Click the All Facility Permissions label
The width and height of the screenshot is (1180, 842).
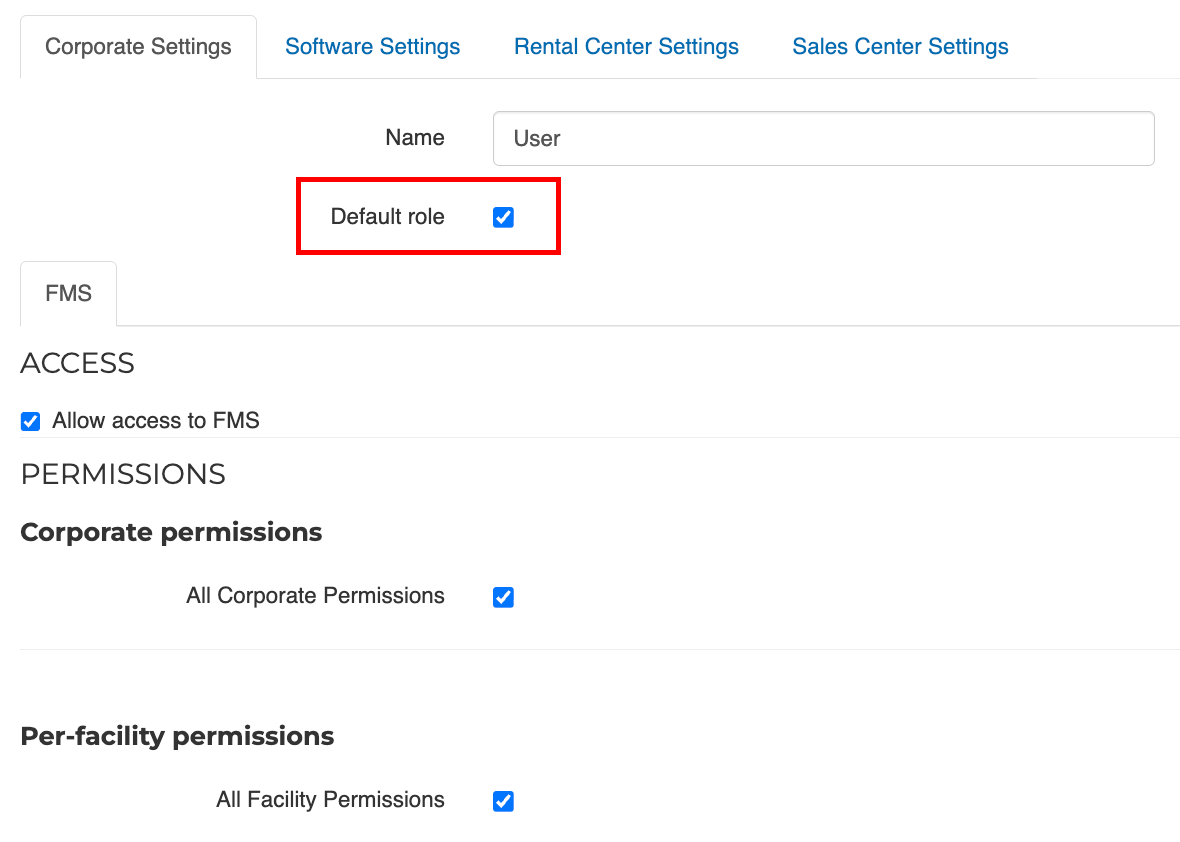click(330, 800)
